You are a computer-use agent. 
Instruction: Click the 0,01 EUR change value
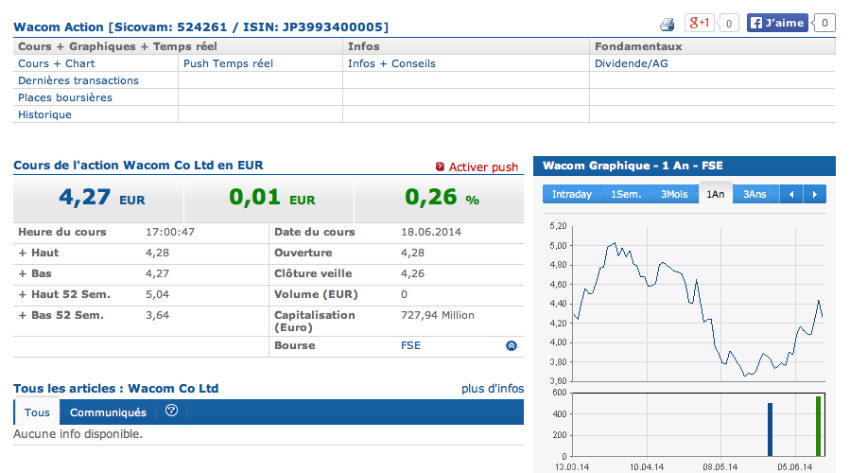coord(272,197)
